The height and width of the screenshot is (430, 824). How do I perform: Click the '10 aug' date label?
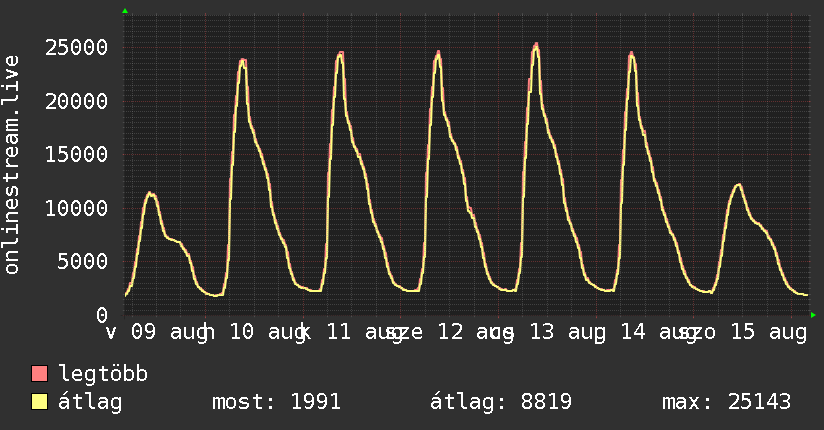click(x=269, y=332)
